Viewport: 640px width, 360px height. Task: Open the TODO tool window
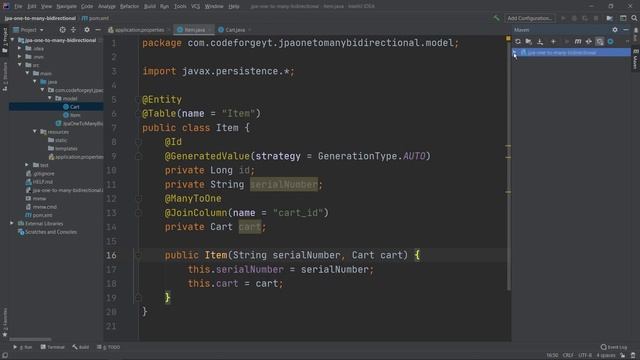[x=109, y=347]
